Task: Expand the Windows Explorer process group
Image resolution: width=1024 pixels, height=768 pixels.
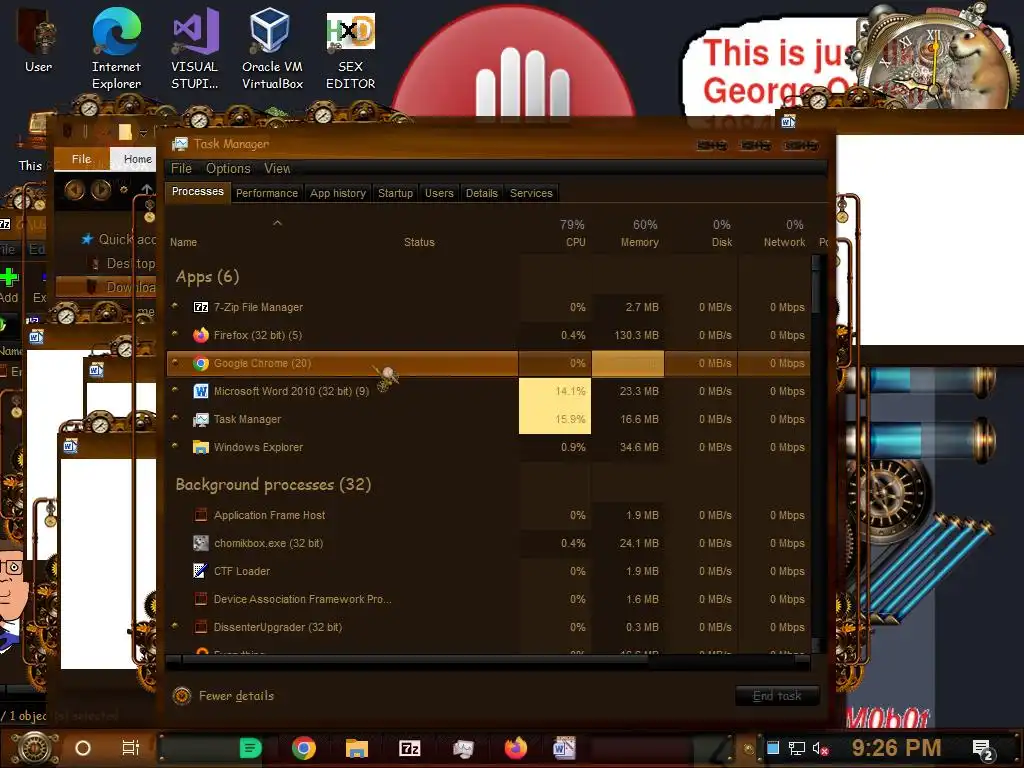Action: tap(175, 446)
